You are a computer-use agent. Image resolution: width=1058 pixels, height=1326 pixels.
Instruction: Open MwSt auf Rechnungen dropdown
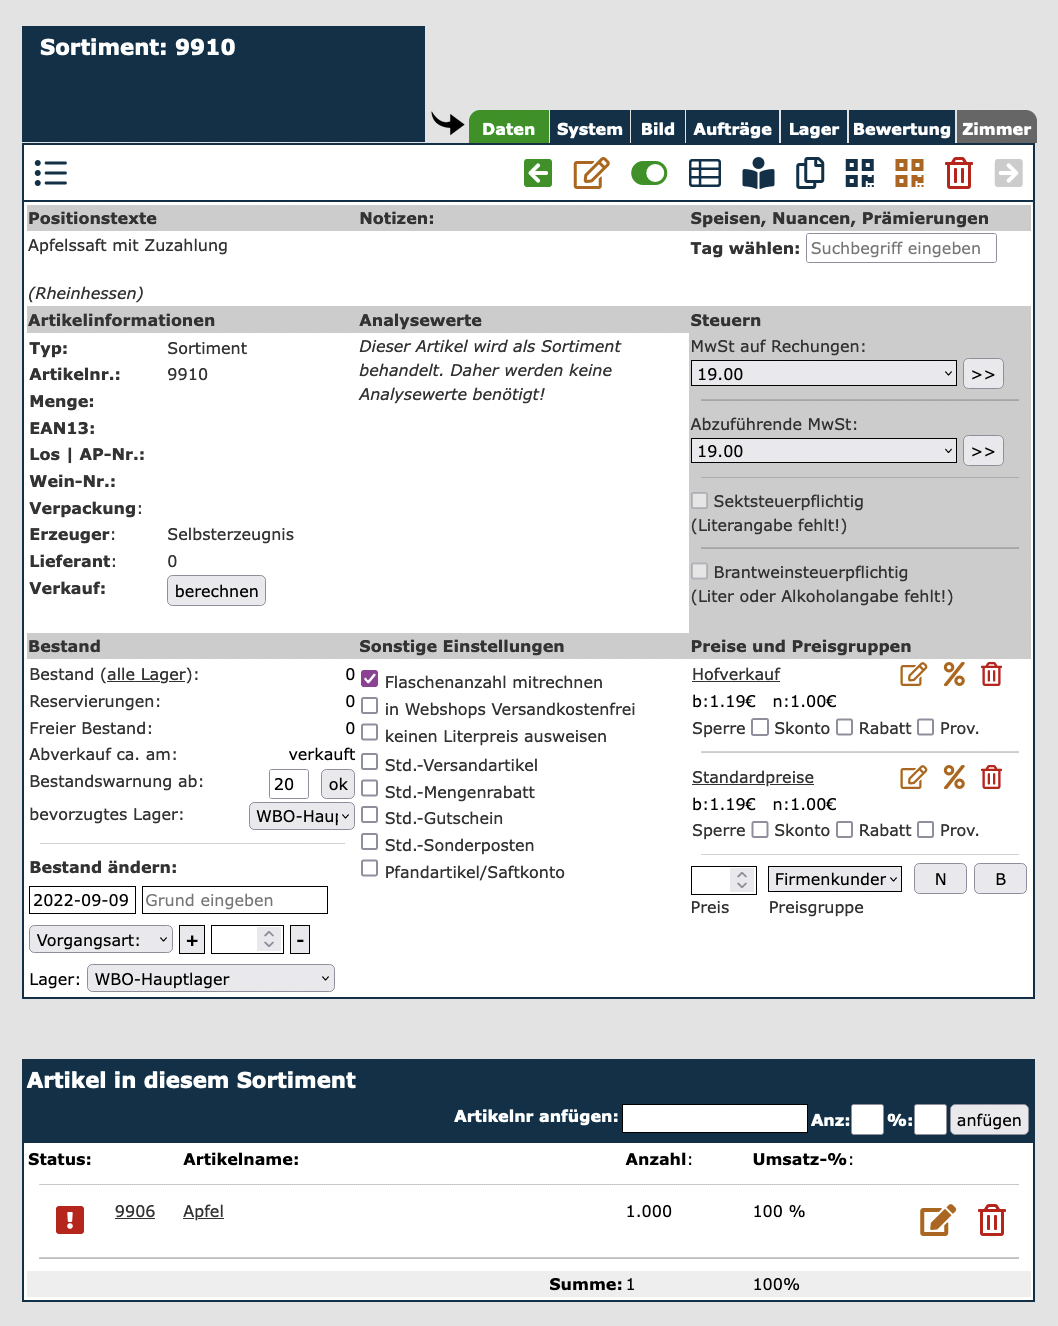823,374
